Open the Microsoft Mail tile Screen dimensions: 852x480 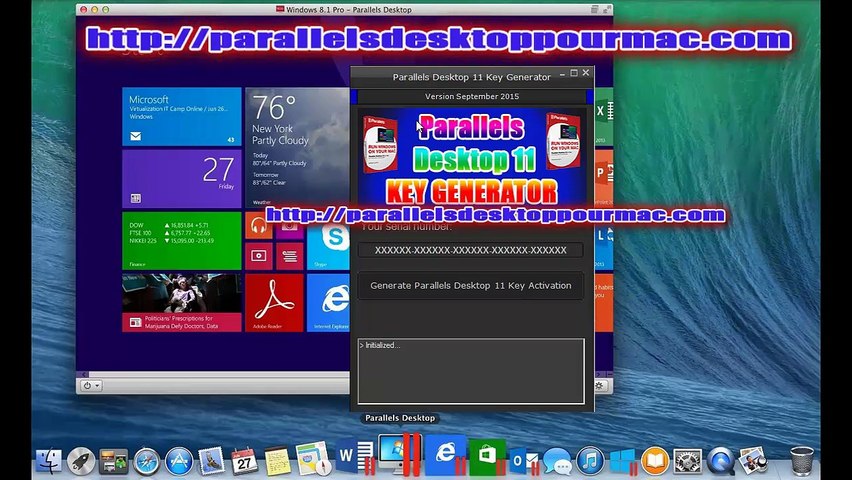(x=181, y=116)
